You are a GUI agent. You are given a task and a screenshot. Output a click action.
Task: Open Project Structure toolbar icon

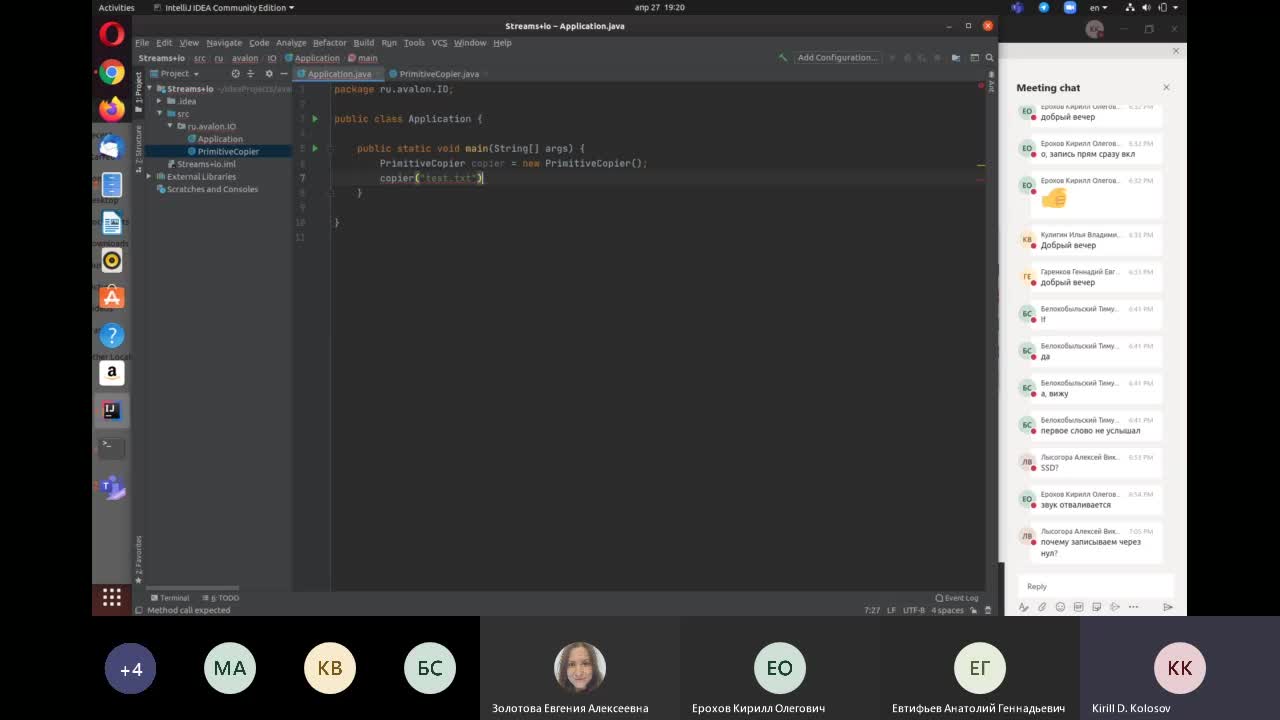[x=956, y=58]
